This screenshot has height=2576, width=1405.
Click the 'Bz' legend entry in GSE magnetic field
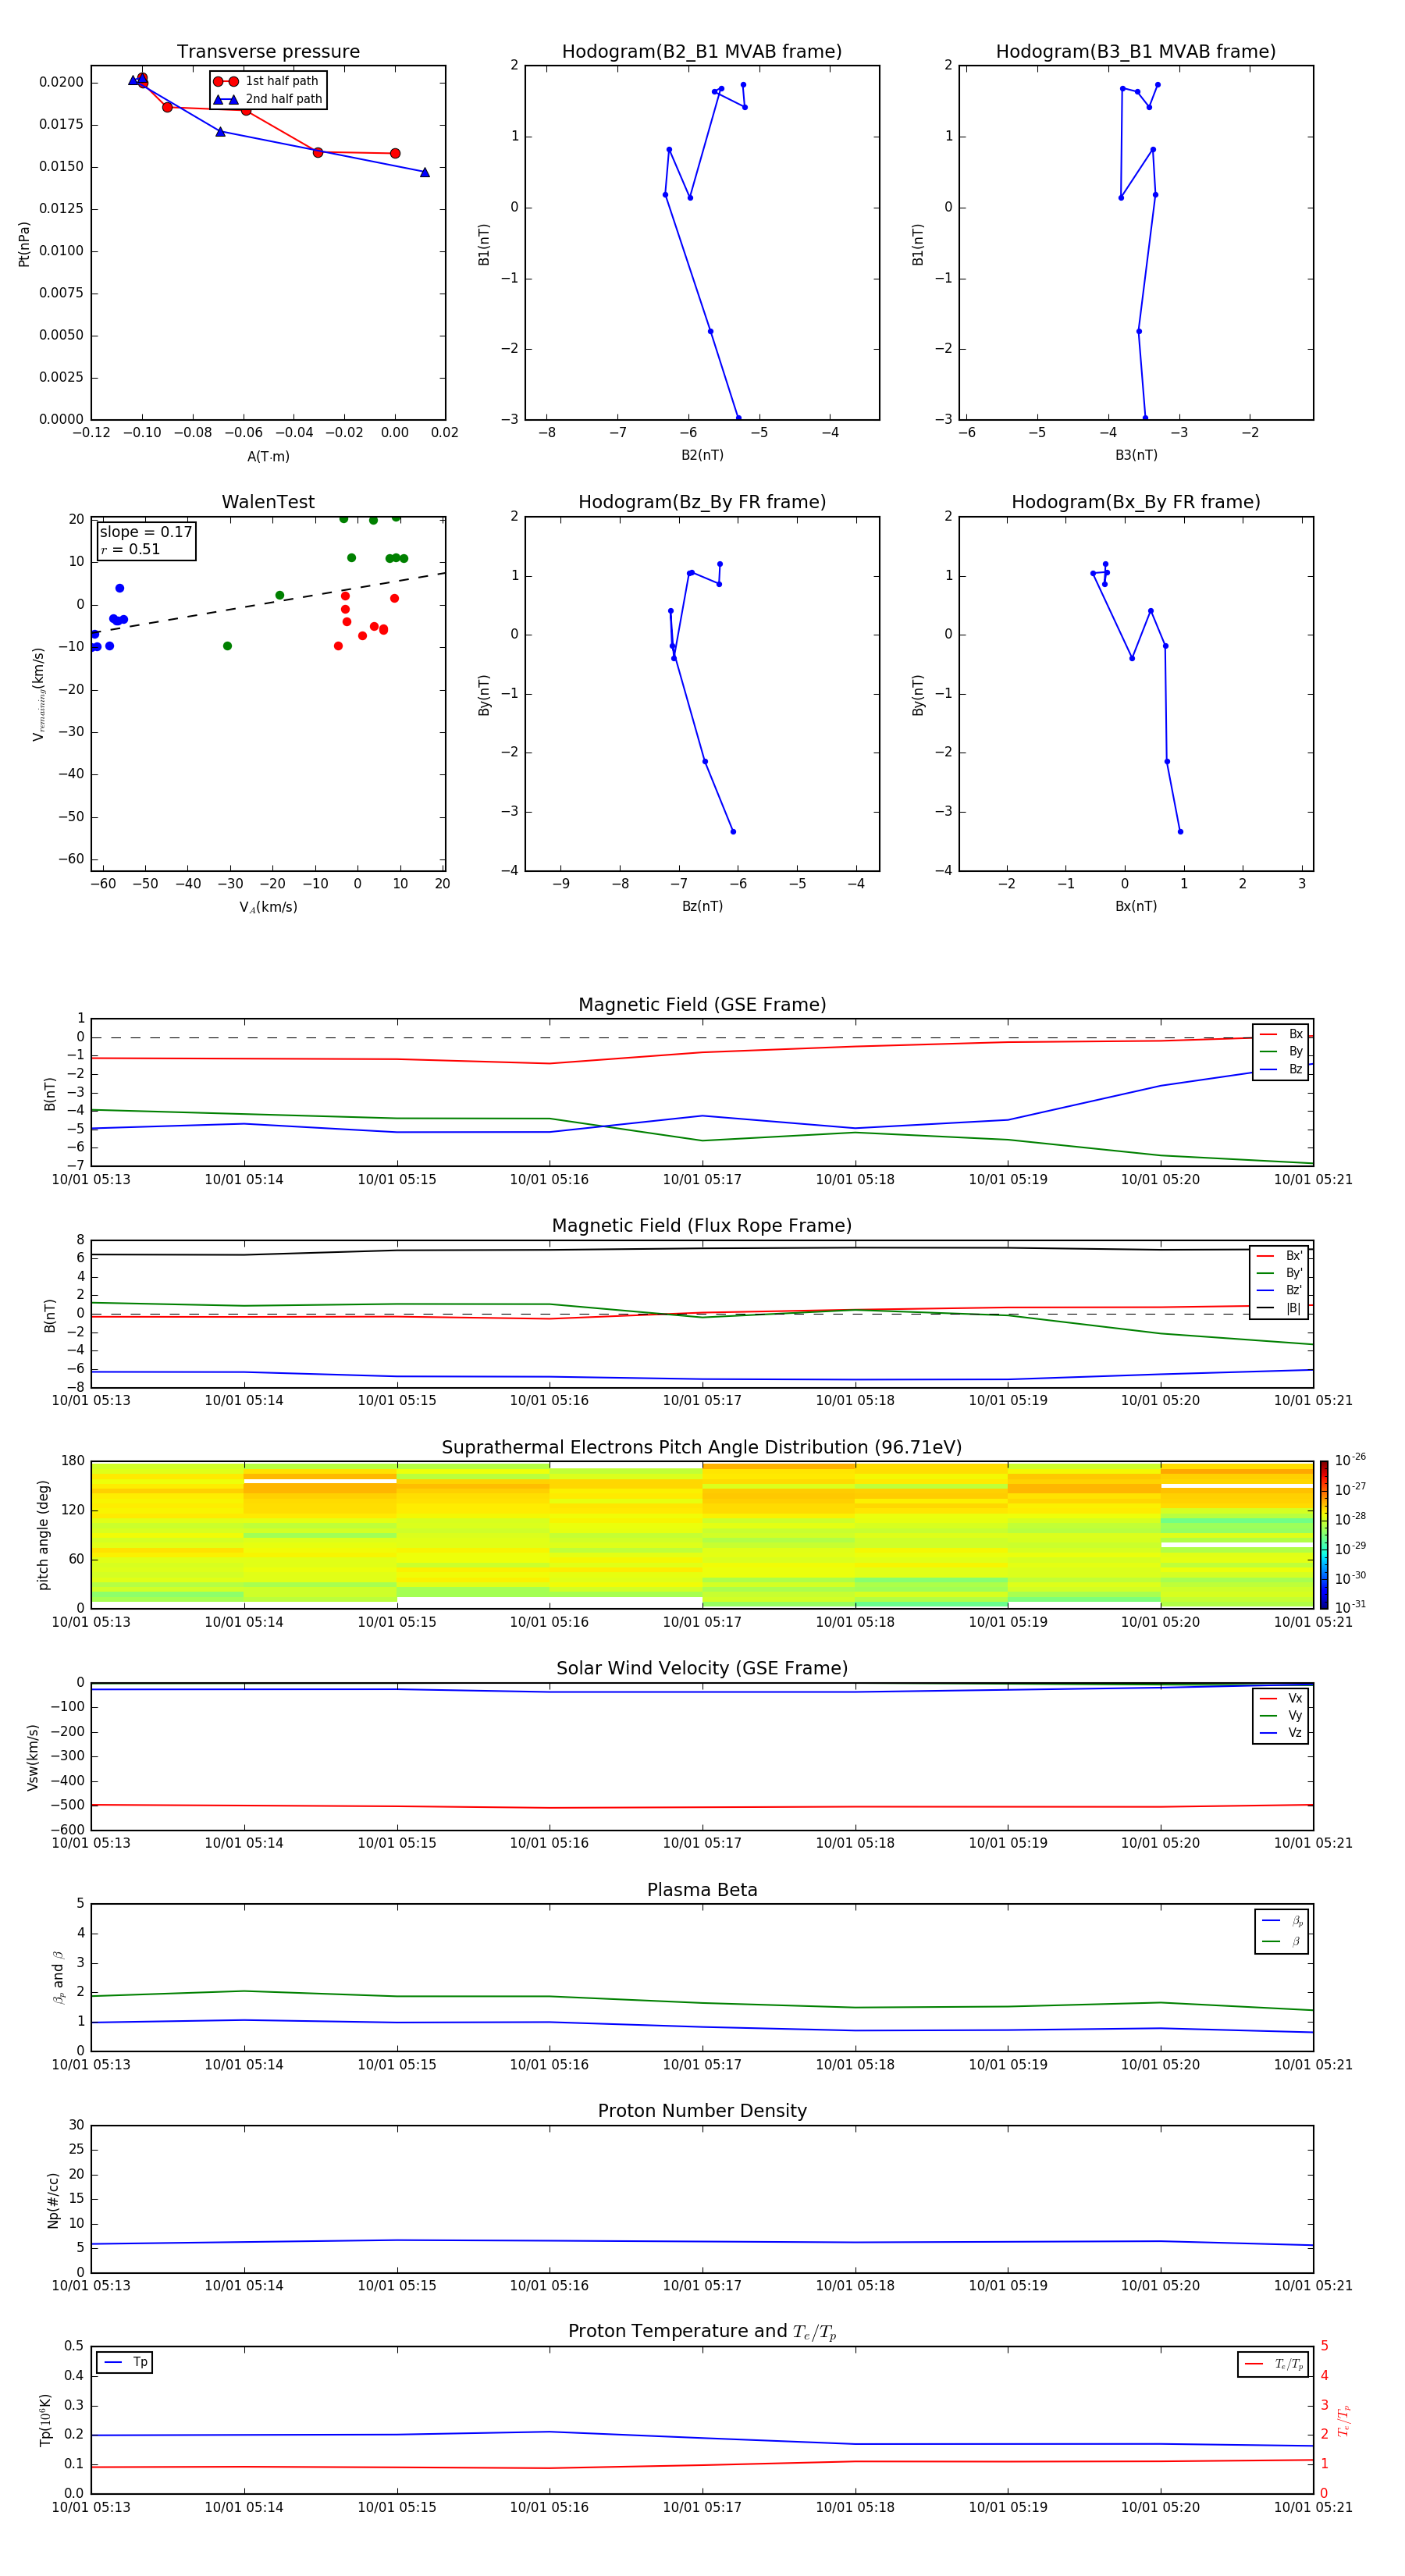(x=1281, y=1070)
